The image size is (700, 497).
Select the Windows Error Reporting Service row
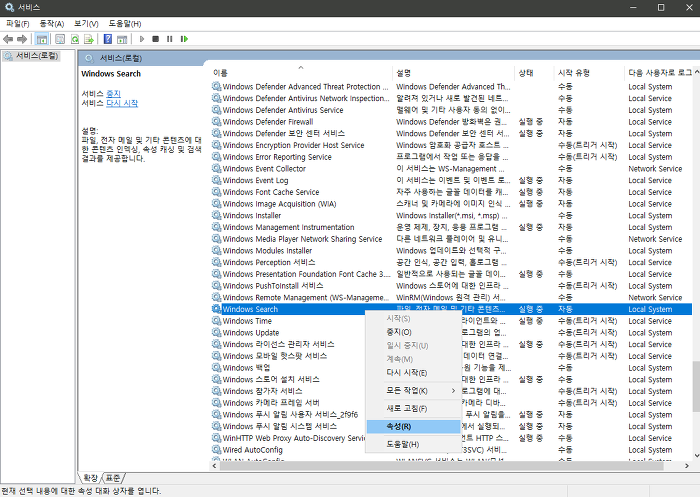click(x=451, y=157)
